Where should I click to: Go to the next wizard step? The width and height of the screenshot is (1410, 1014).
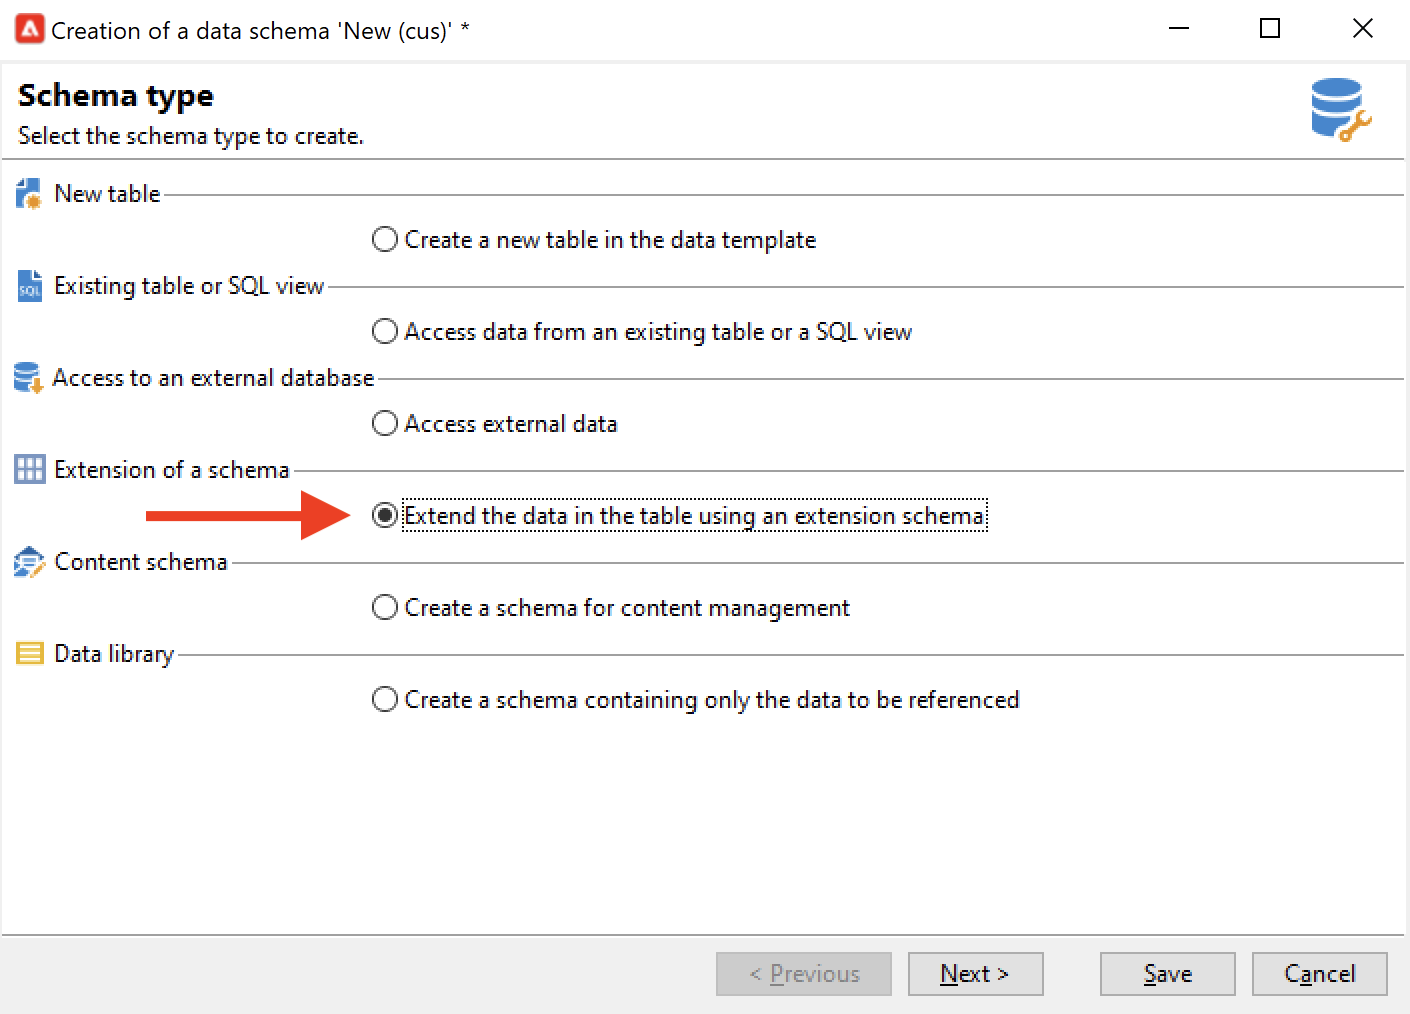pos(975,974)
